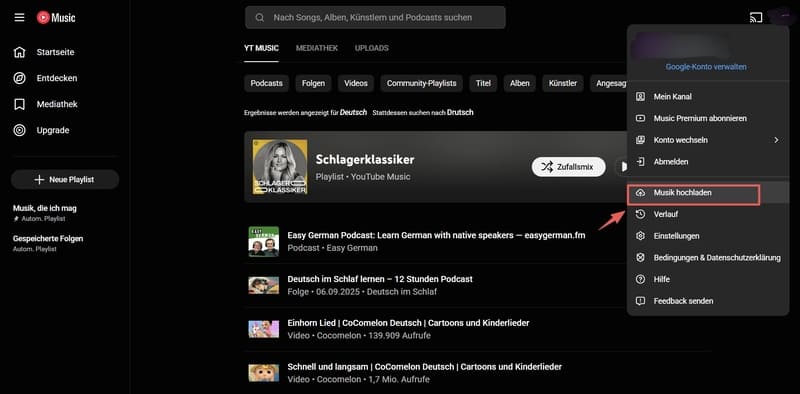
Task: Click the Startseite home icon
Action: 19,52
